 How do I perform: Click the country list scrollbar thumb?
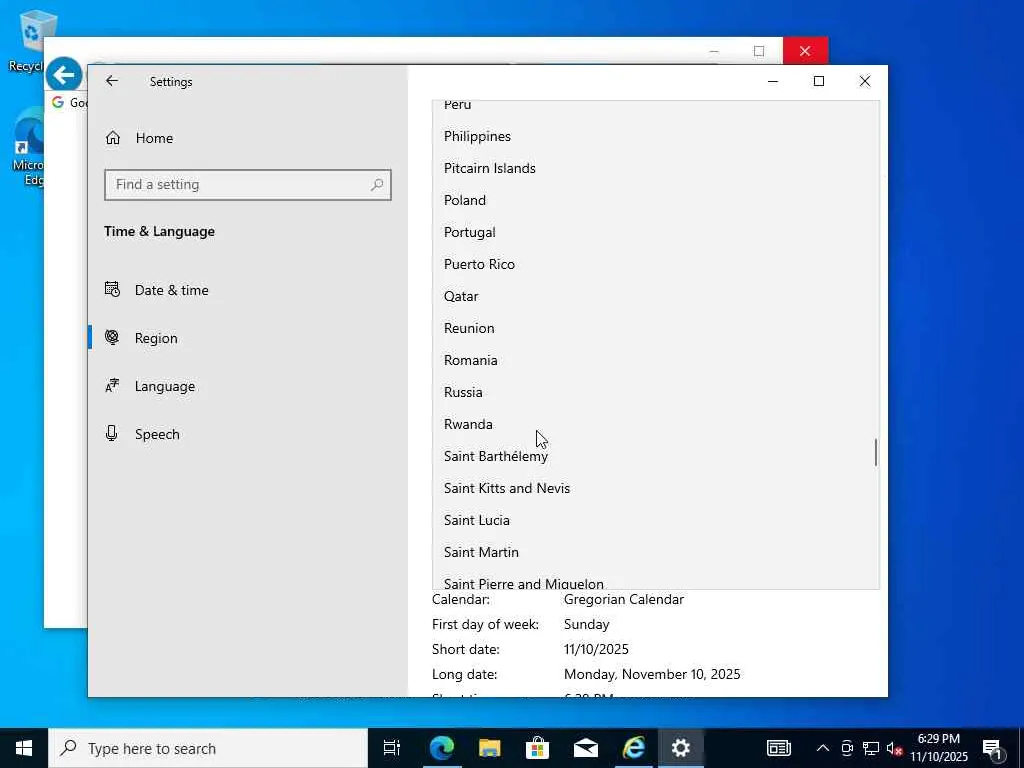876,453
